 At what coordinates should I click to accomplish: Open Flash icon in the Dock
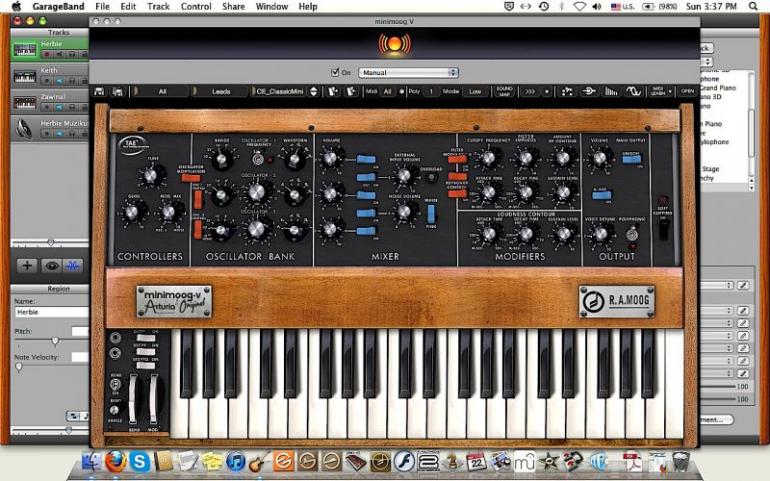coord(404,462)
